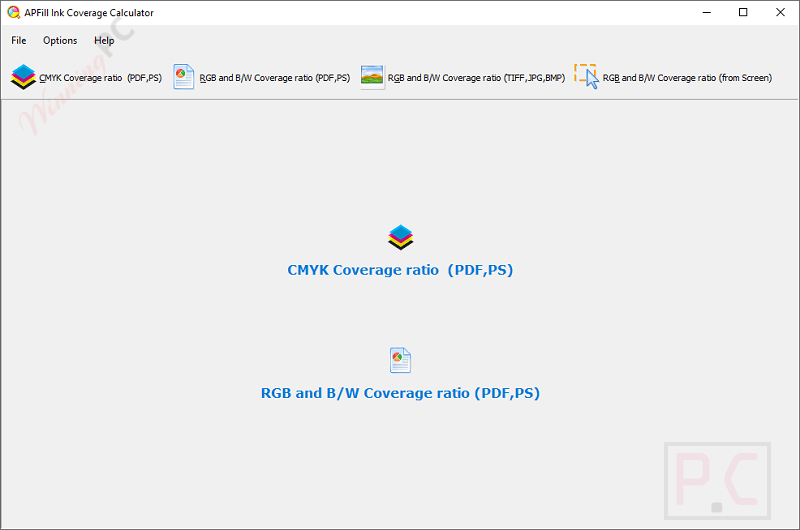Click the toolbar label RGB and B/W Coverage ratio (from Screen)

(x=687, y=78)
